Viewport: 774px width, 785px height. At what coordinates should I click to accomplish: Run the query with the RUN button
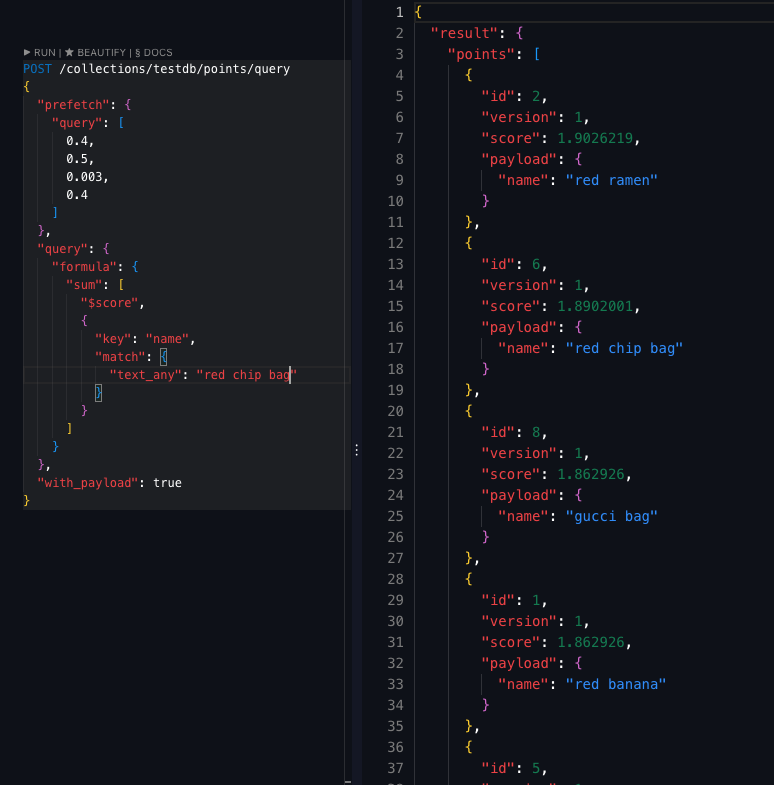tap(40, 52)
